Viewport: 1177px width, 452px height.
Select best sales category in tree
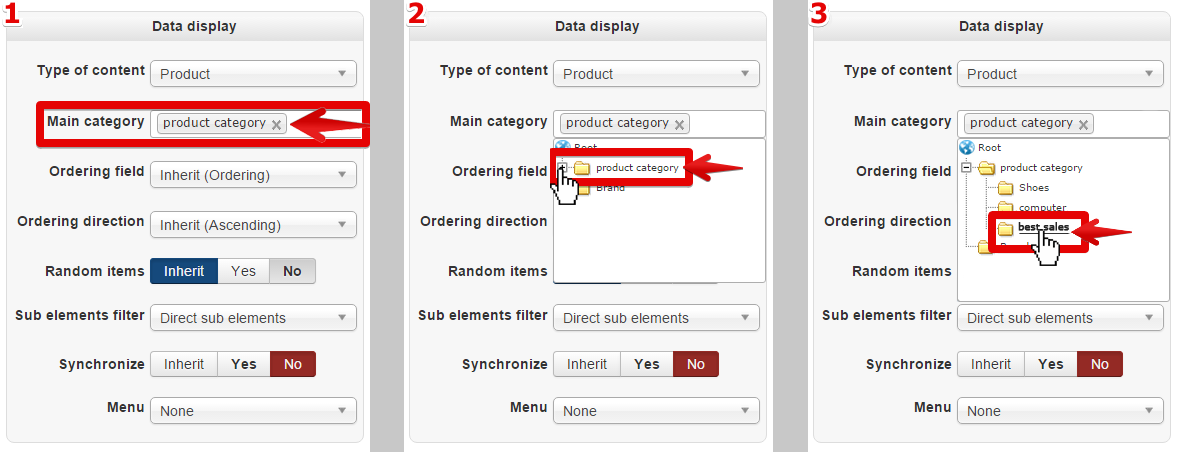click(1043, 228)
